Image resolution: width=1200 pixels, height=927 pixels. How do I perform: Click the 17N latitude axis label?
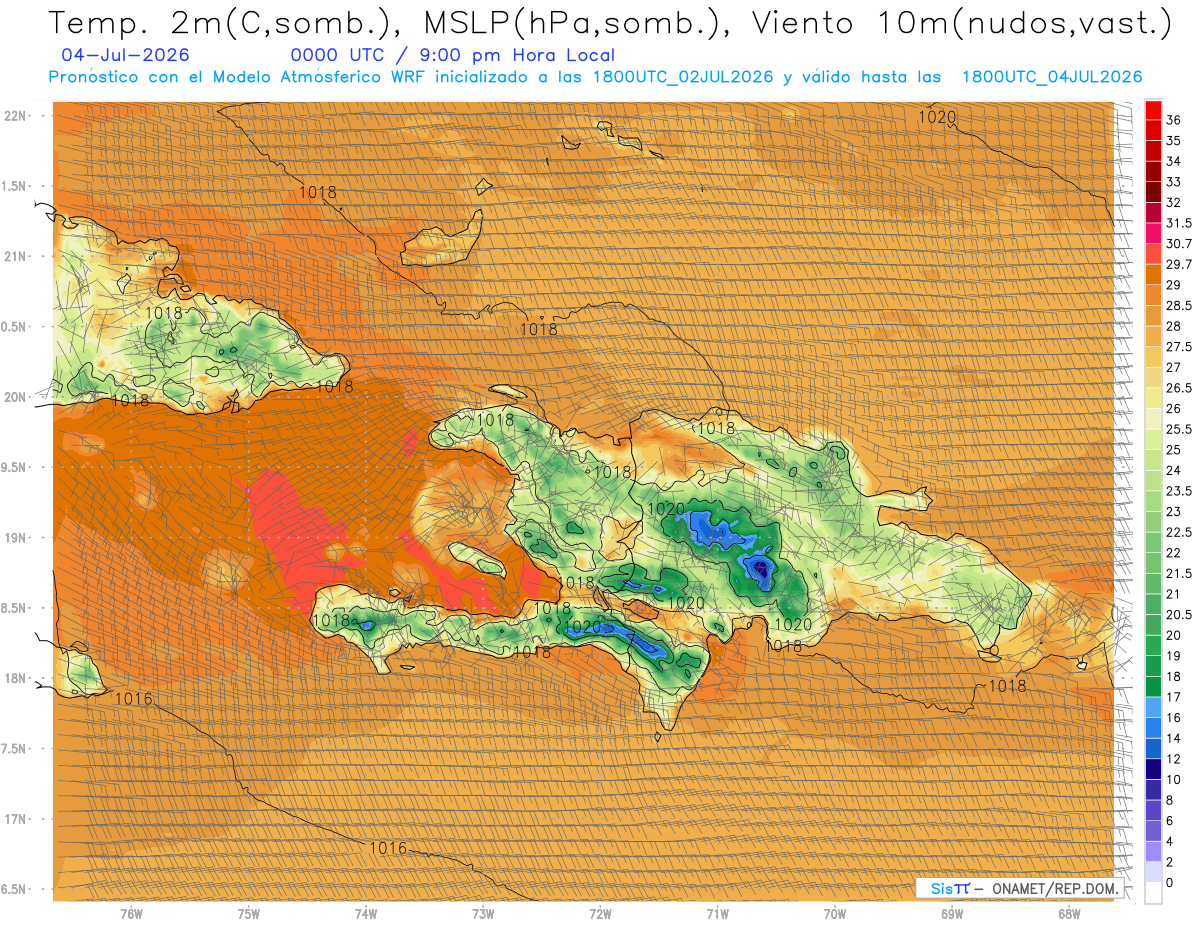(x=14, y=819)
